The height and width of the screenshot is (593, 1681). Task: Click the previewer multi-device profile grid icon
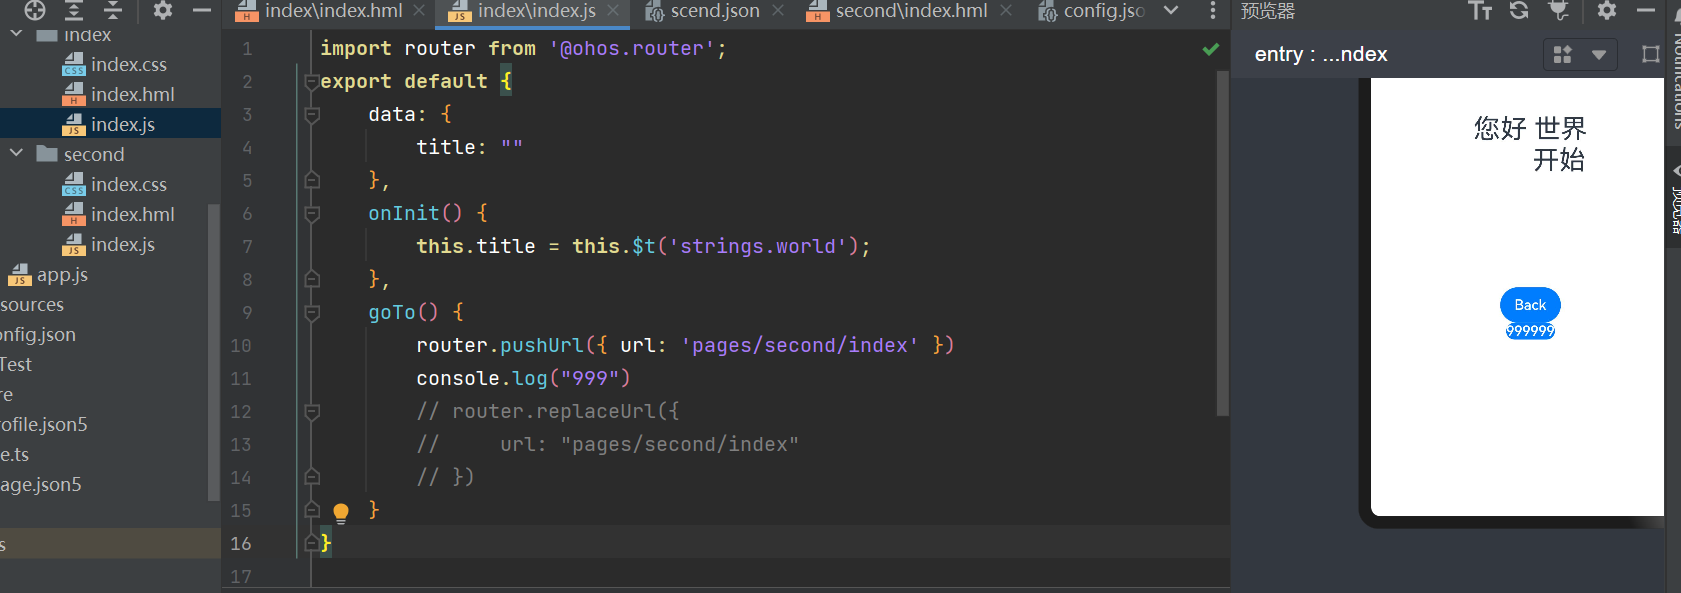point(1562,54)
